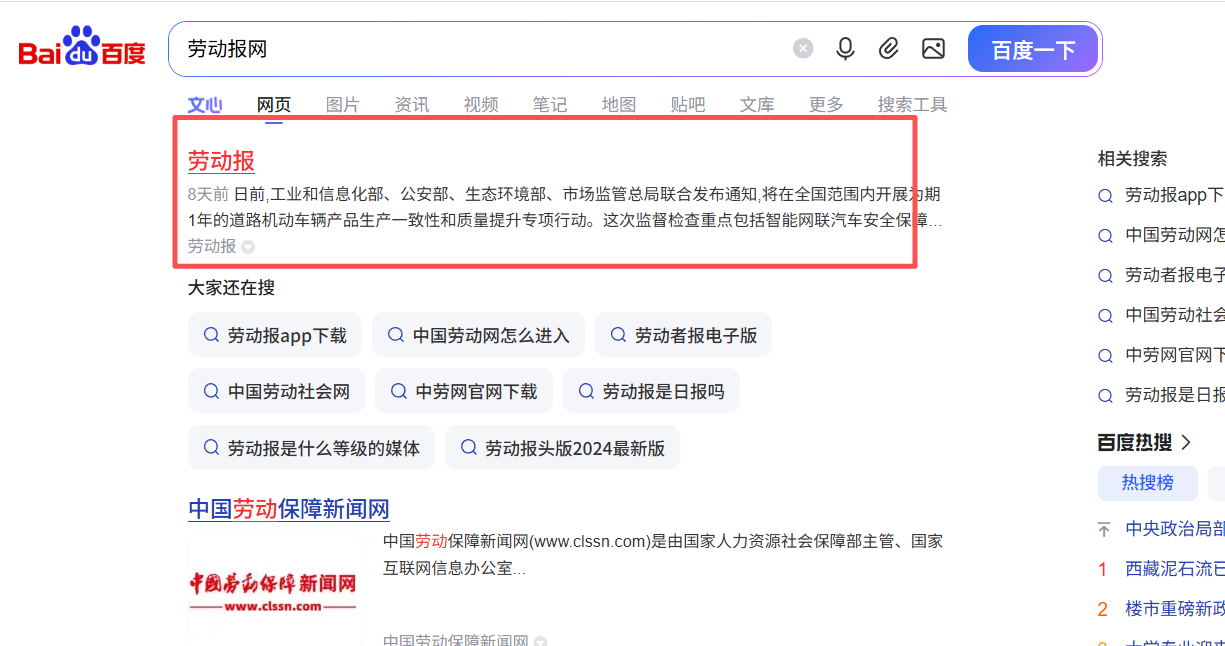Open related search 中国劳动网怎 in sidebar
Screen dimensions: 1225x646
[x=1161, y=236]
